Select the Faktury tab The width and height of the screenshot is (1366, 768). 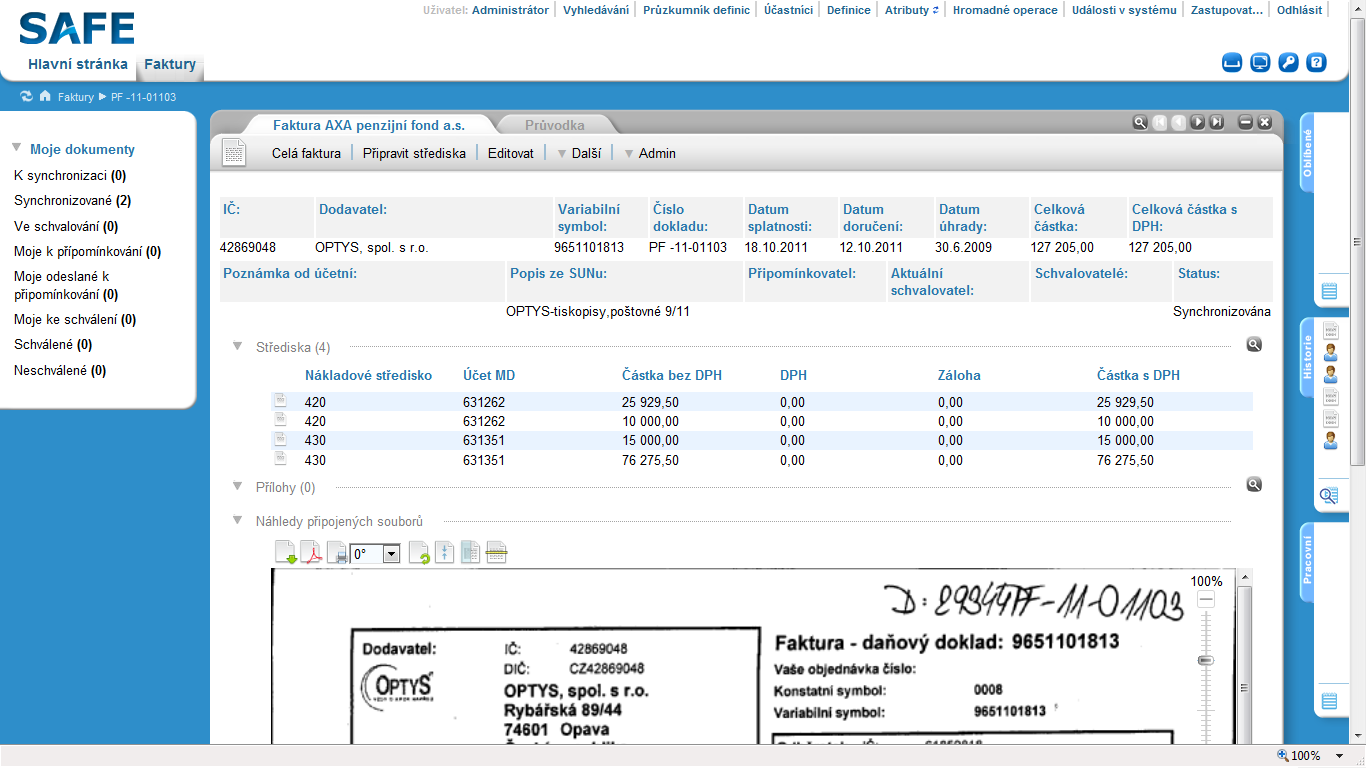coord(170,64)
